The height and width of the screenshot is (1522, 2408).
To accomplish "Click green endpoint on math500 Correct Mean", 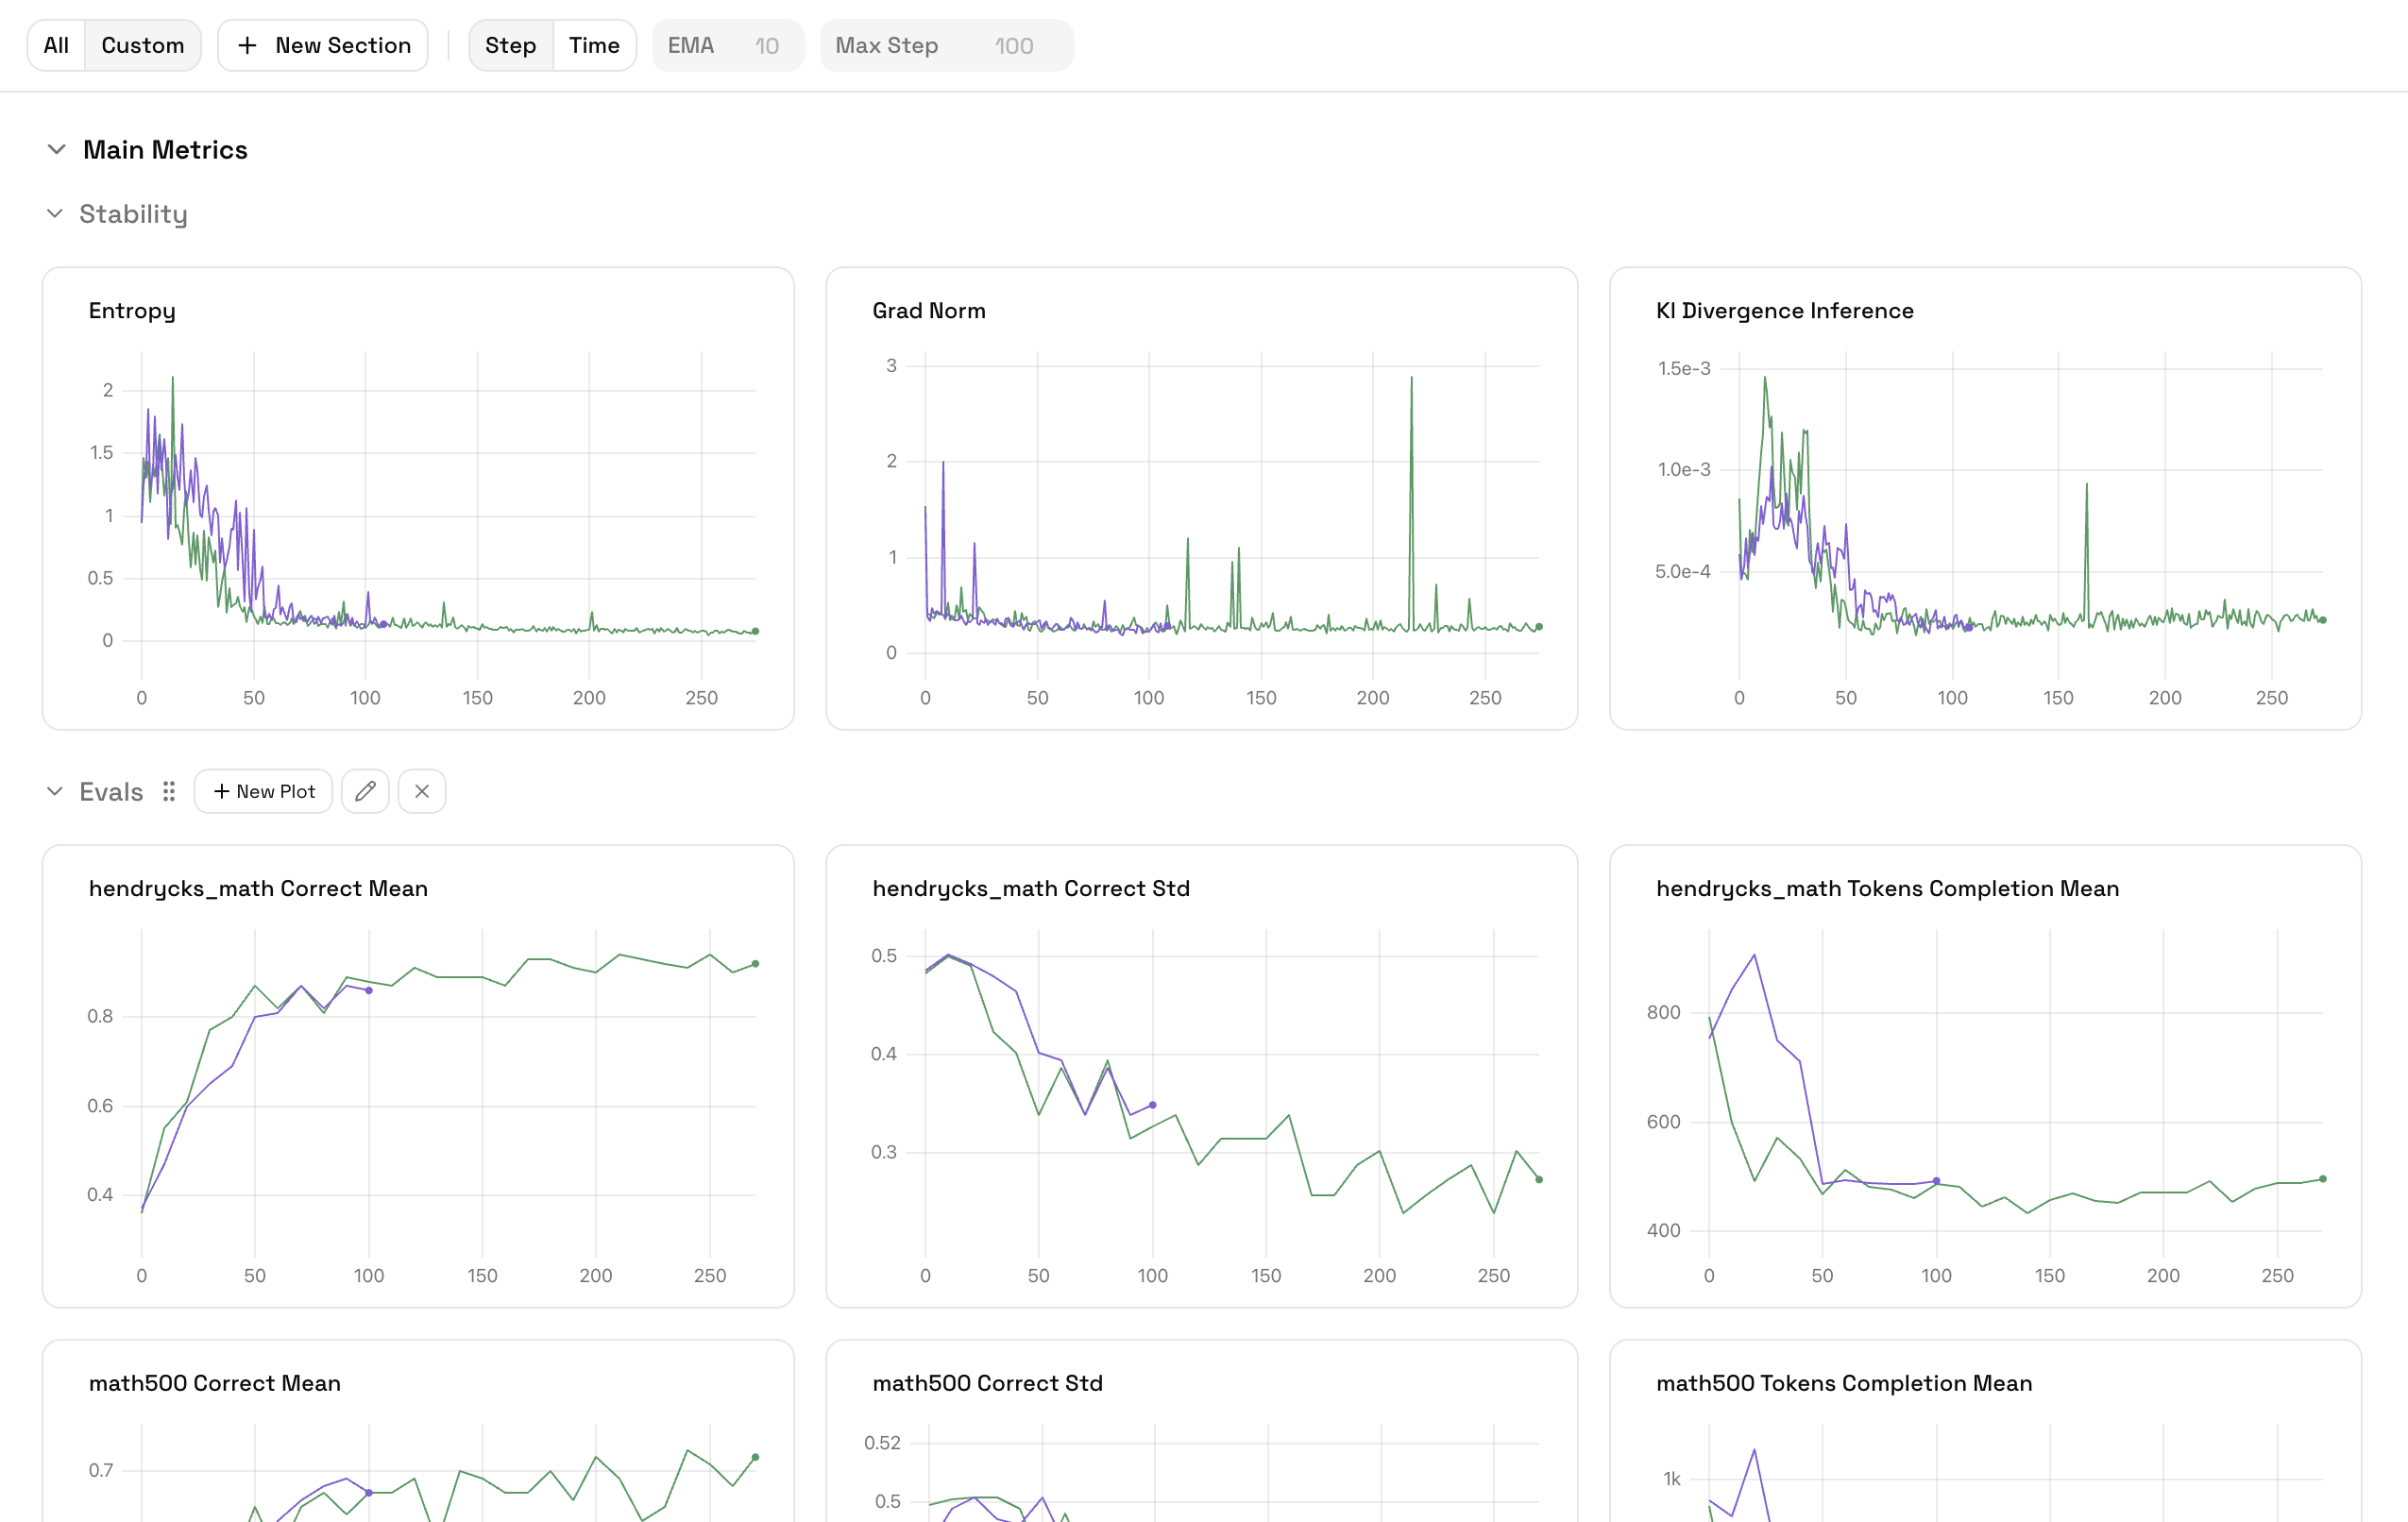I will point(755,1457).
